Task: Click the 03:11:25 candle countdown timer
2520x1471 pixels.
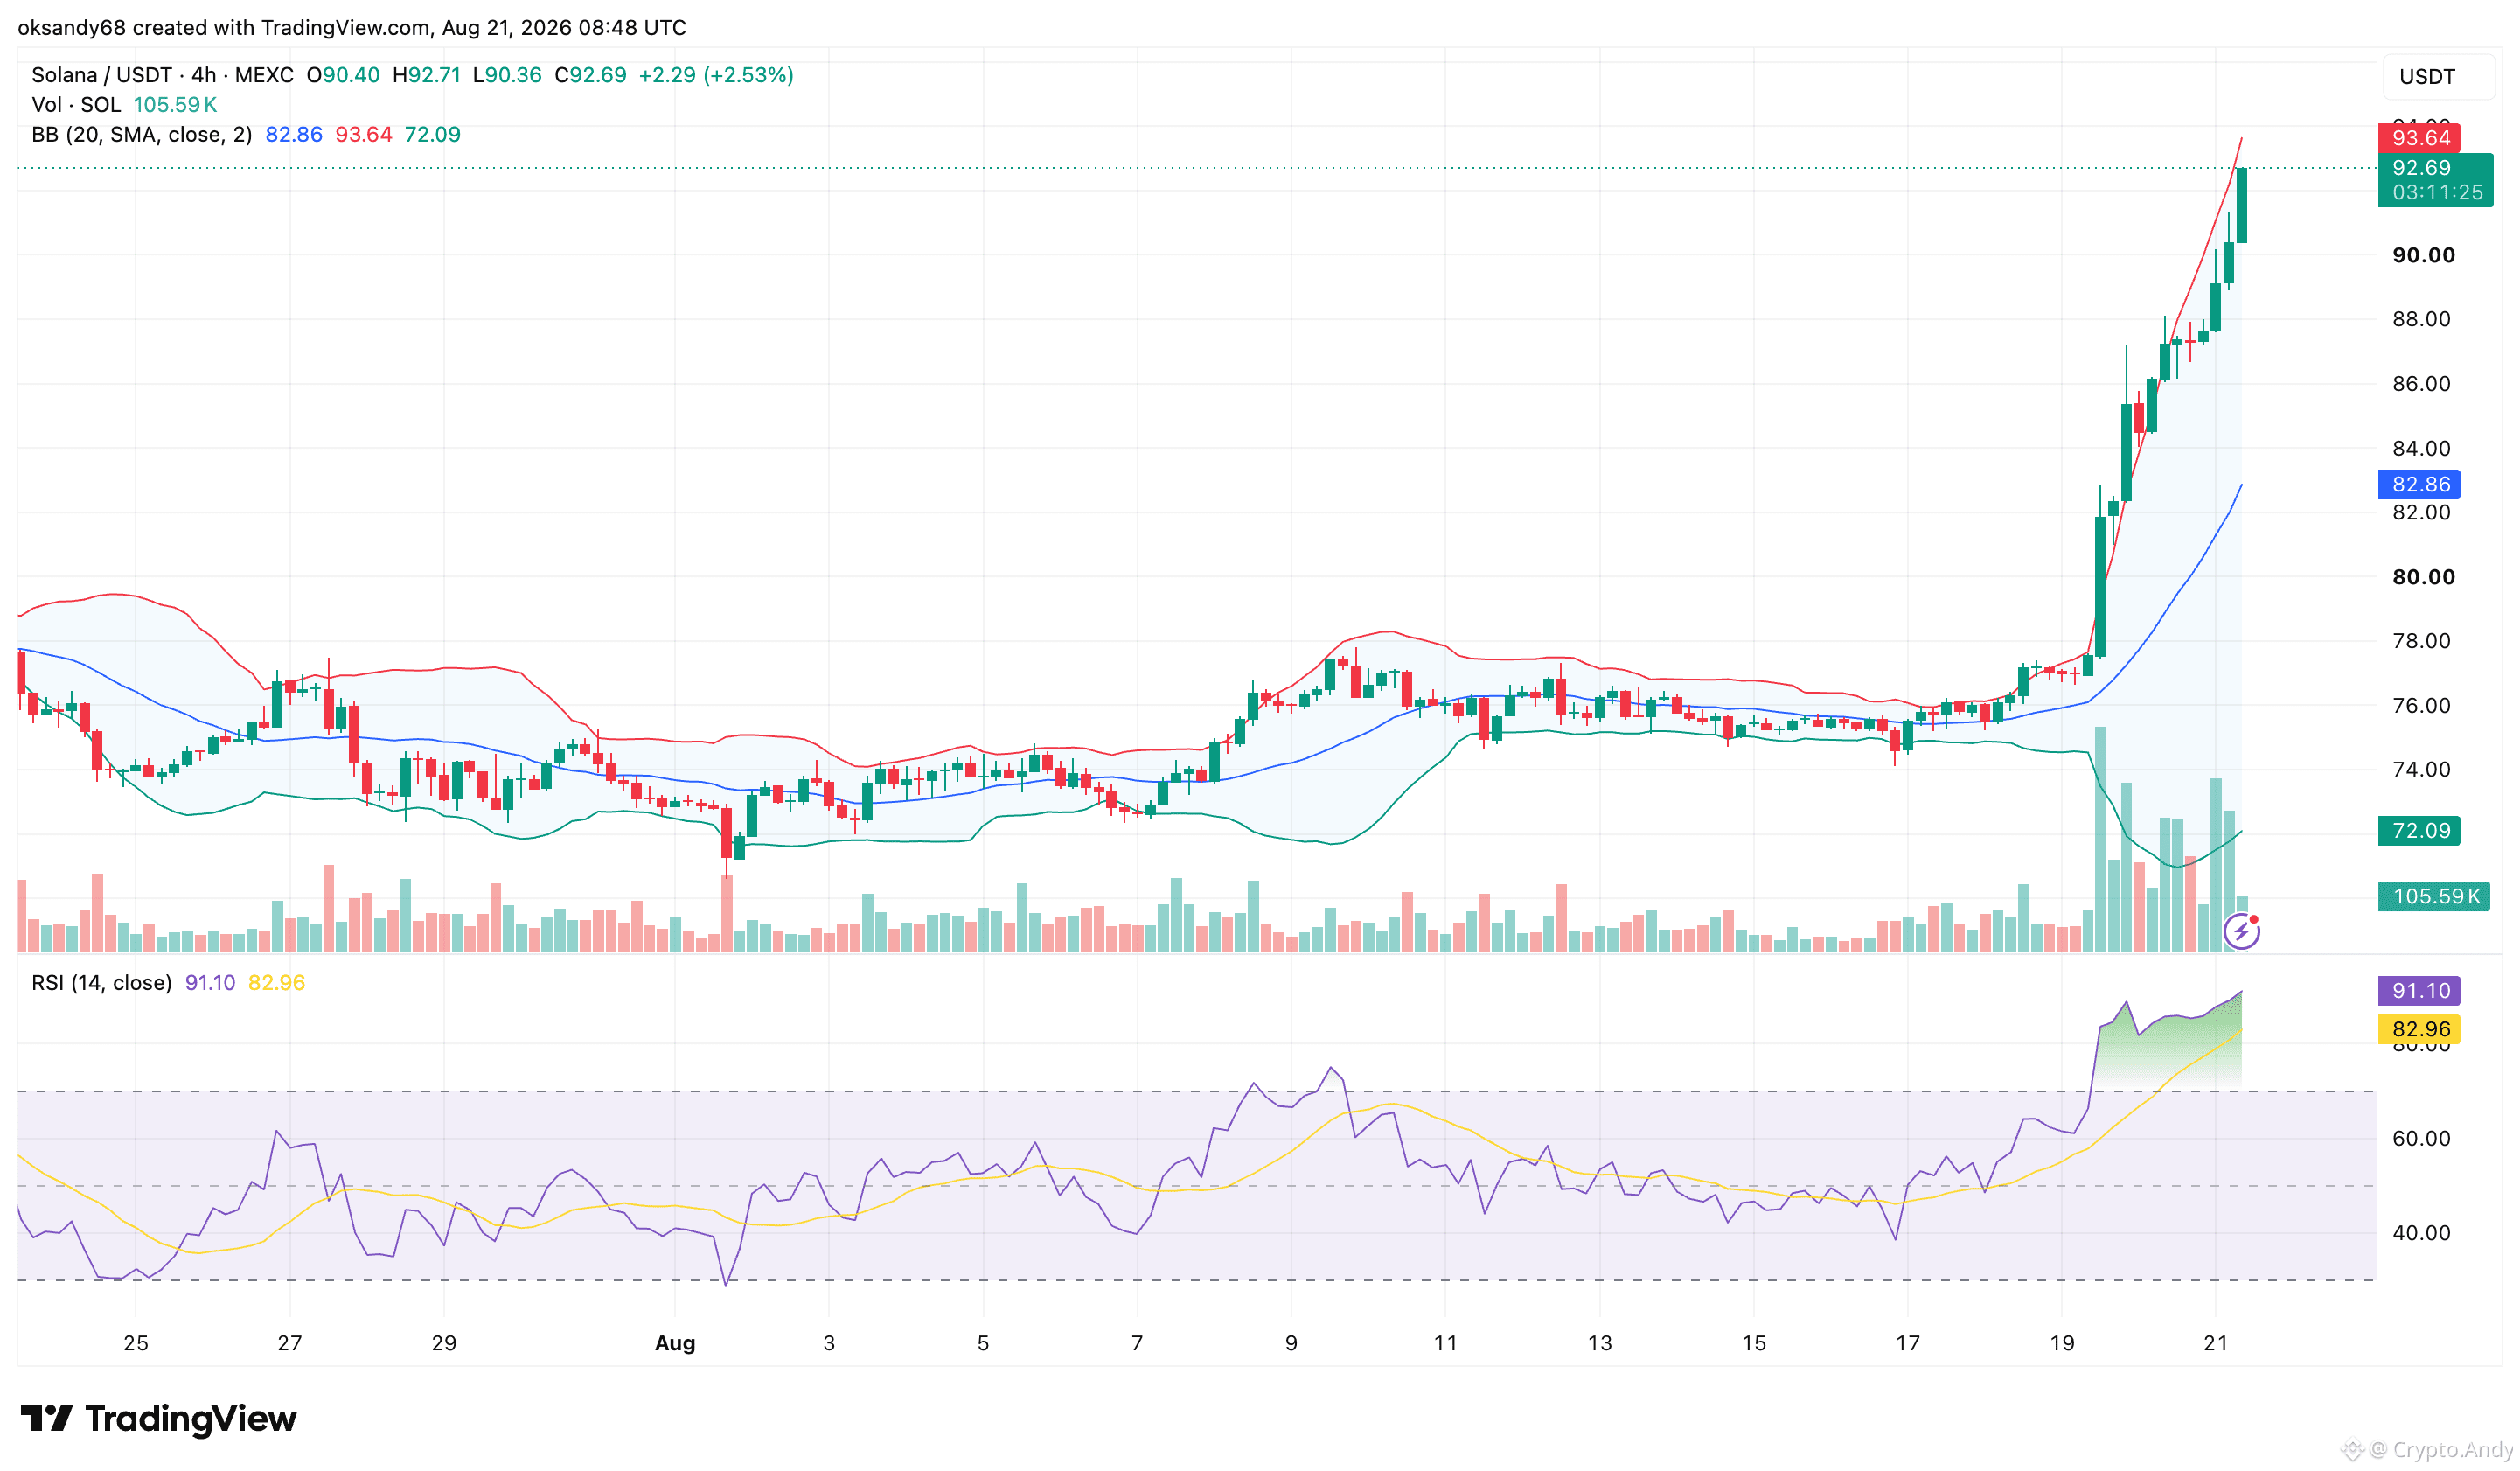Action: pyautogui.click(x=2437, y=192)
